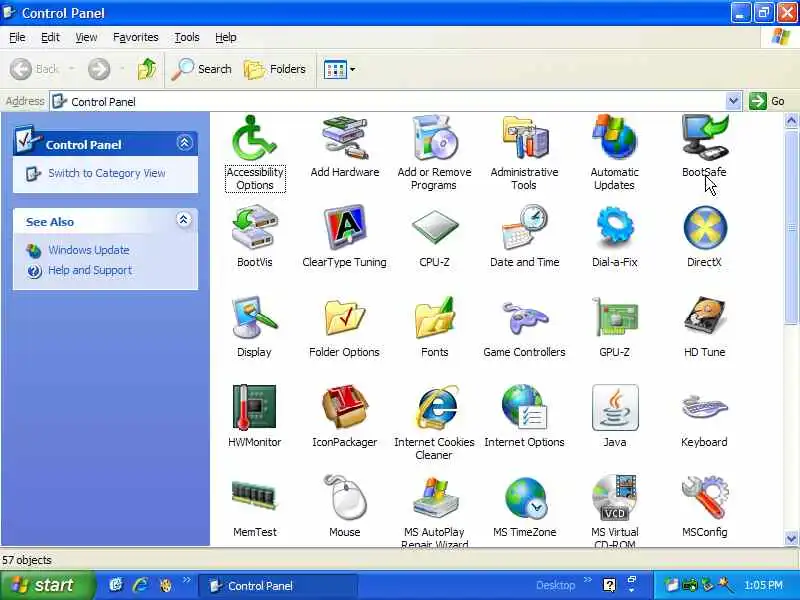Open Help and Support link
Viewport: 800px width, 600px height.
pos(90,270)
